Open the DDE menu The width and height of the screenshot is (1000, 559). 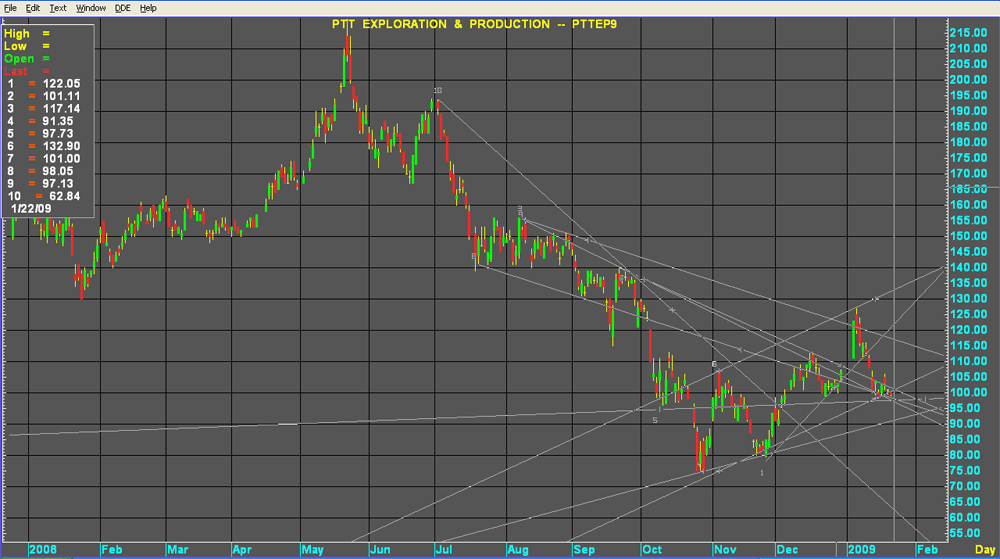(122, 8)
